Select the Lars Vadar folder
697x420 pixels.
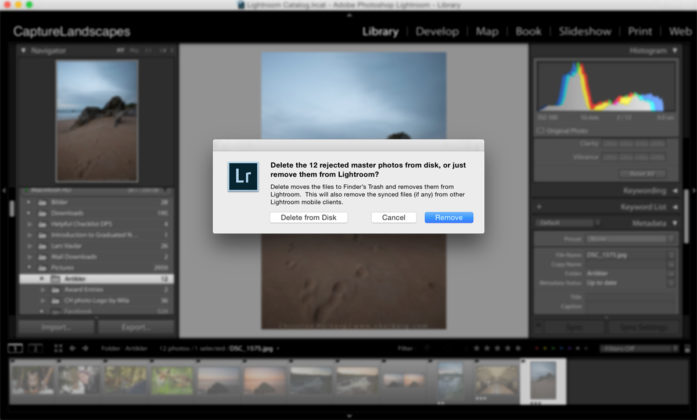pos(96,246)
